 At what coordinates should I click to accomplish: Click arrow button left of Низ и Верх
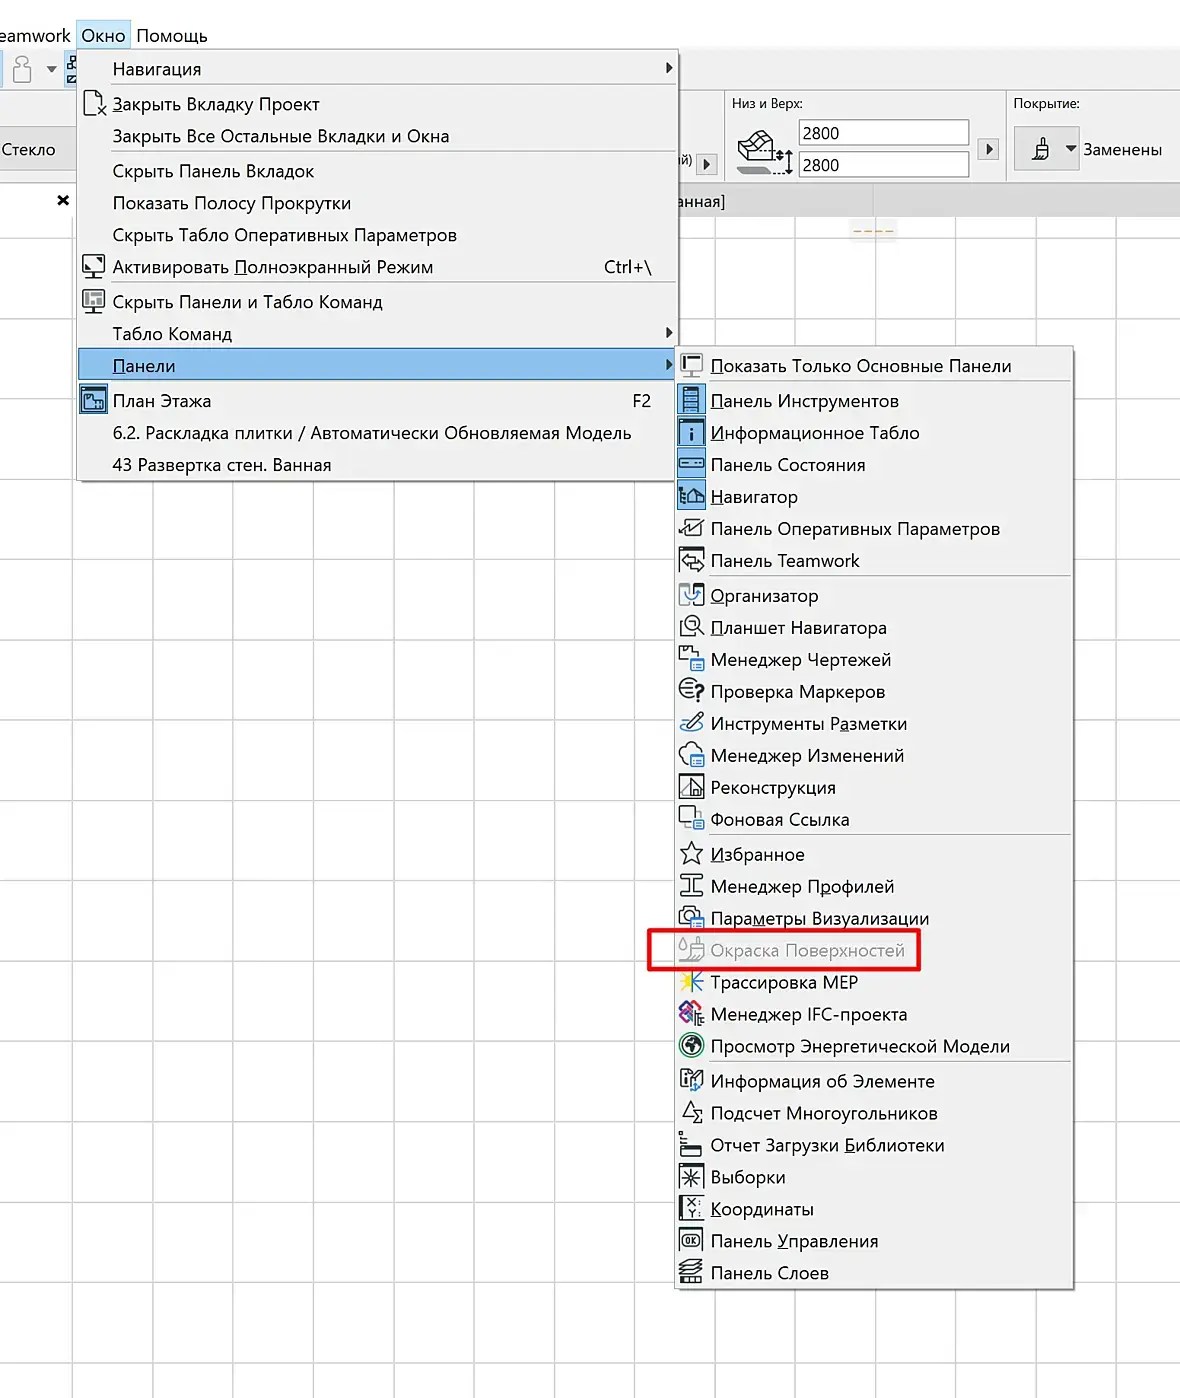coord(707,164)
